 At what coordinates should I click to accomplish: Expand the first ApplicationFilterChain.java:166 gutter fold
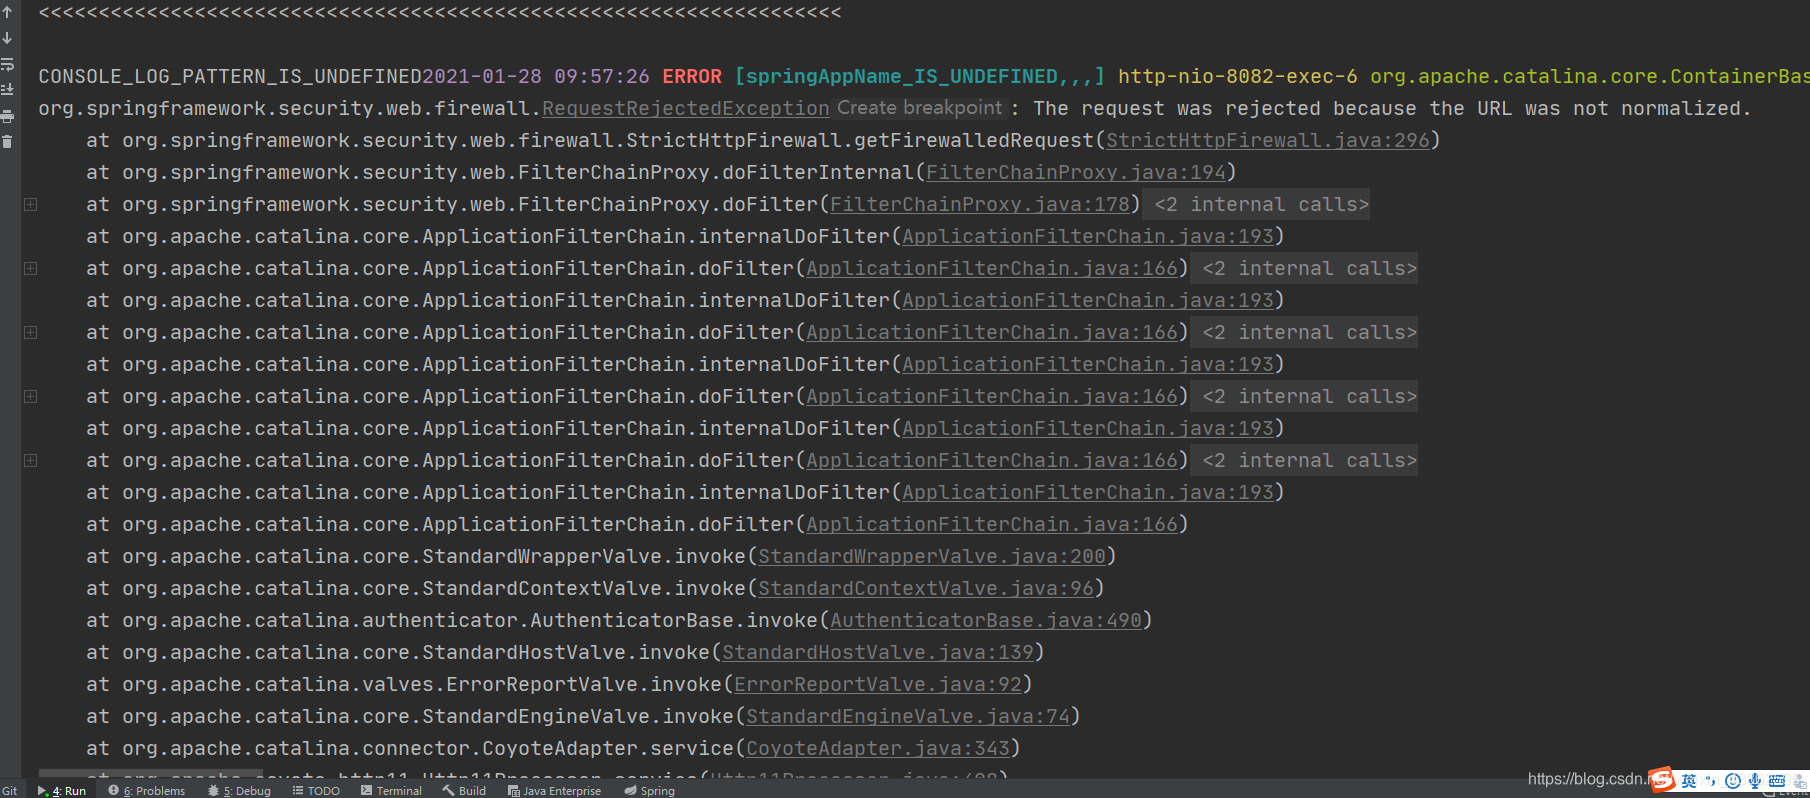point(31,268)
